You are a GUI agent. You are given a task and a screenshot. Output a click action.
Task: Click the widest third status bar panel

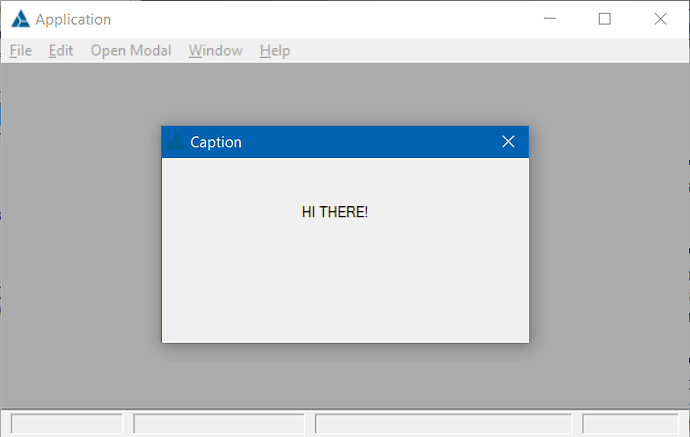coord(443,424)
